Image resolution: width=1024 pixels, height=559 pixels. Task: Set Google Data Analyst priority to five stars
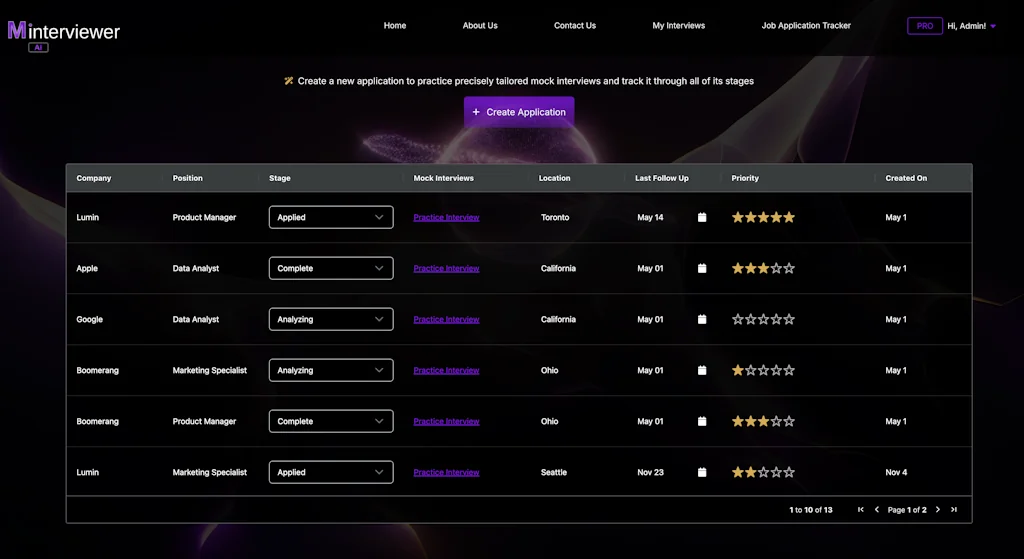click(x=789, y=319)
